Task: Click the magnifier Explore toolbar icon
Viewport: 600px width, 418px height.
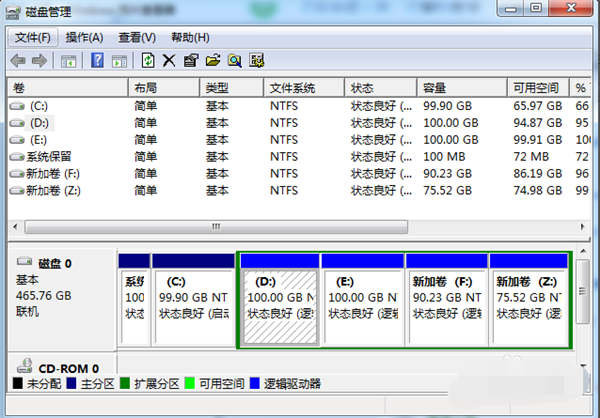Action: point(234,61)
